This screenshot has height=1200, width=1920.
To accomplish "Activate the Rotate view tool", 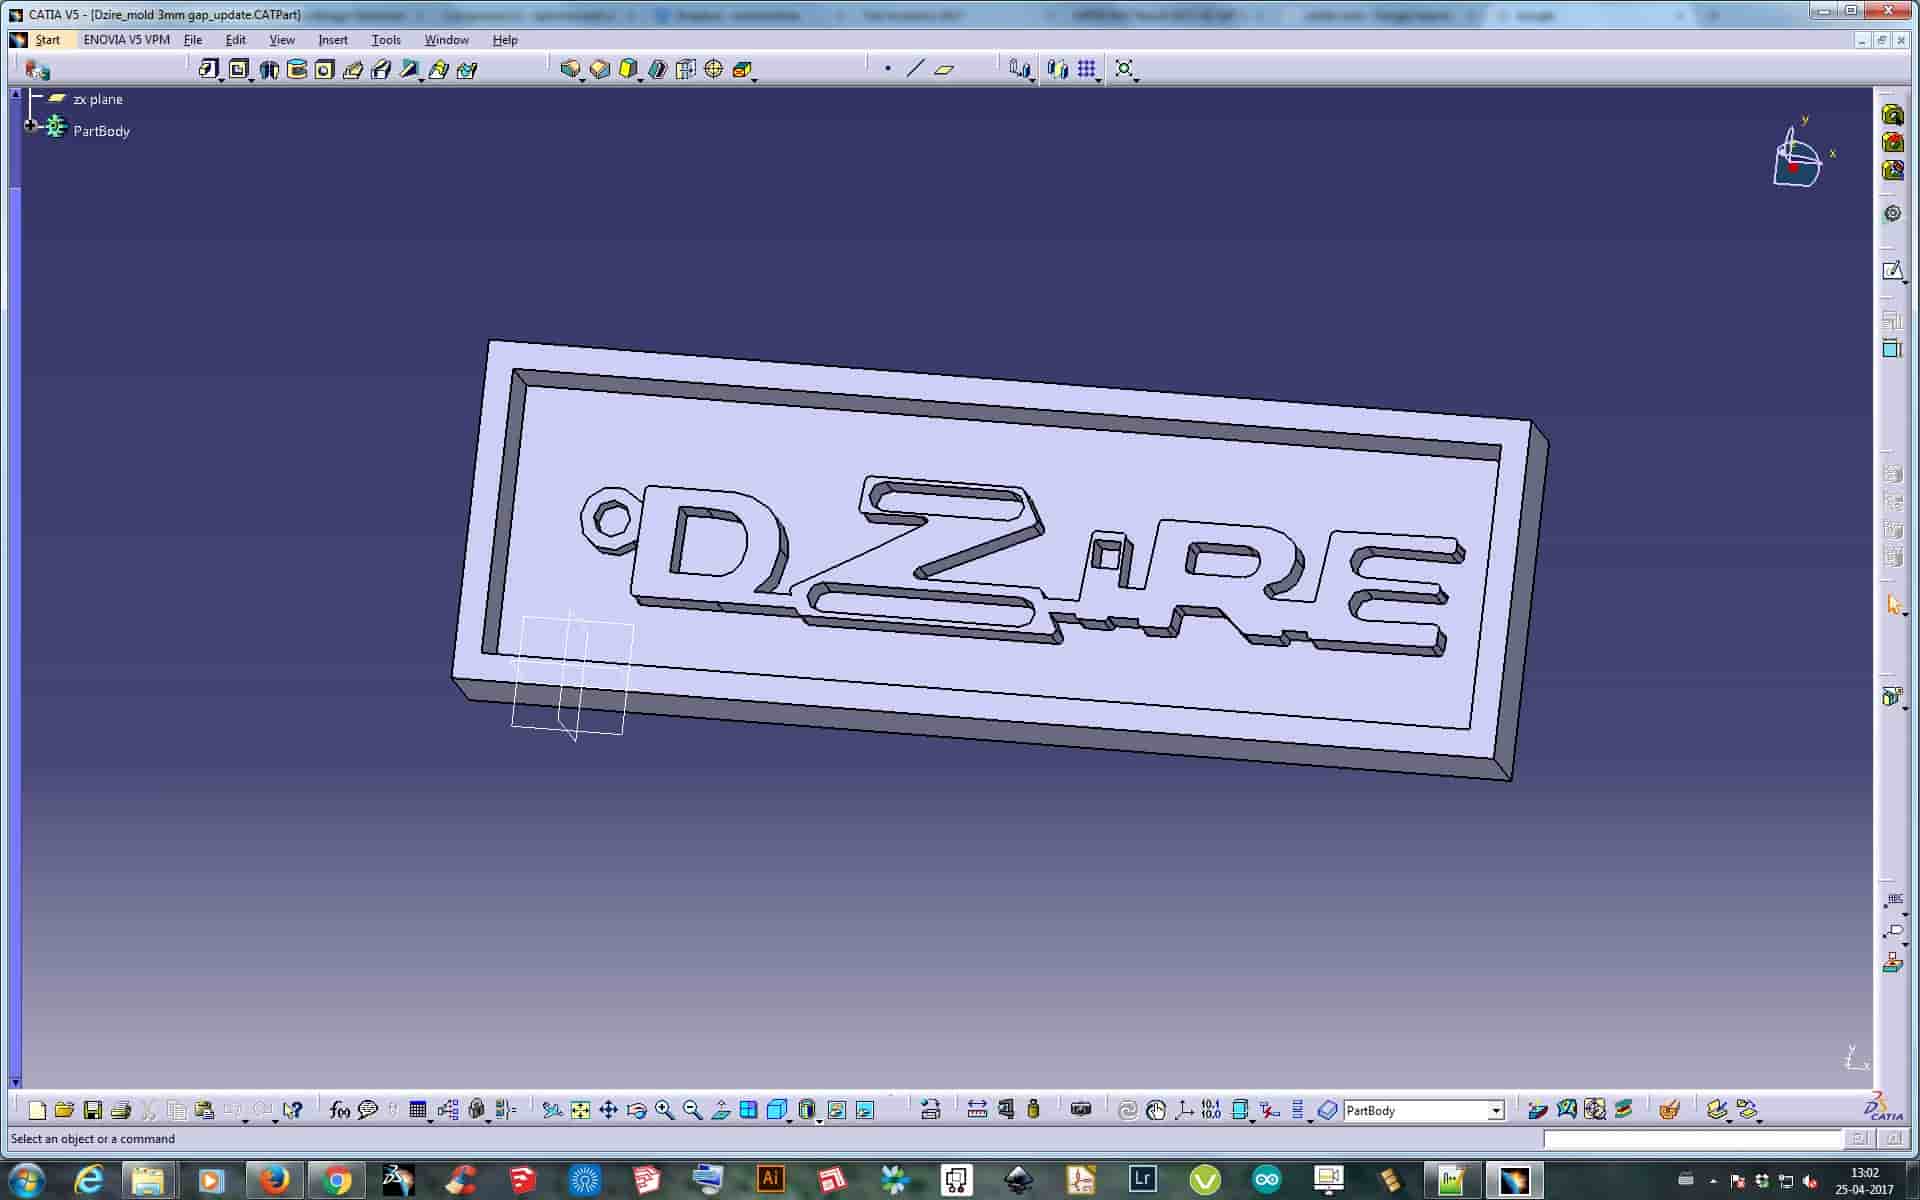I will [x=636, y=1110].
